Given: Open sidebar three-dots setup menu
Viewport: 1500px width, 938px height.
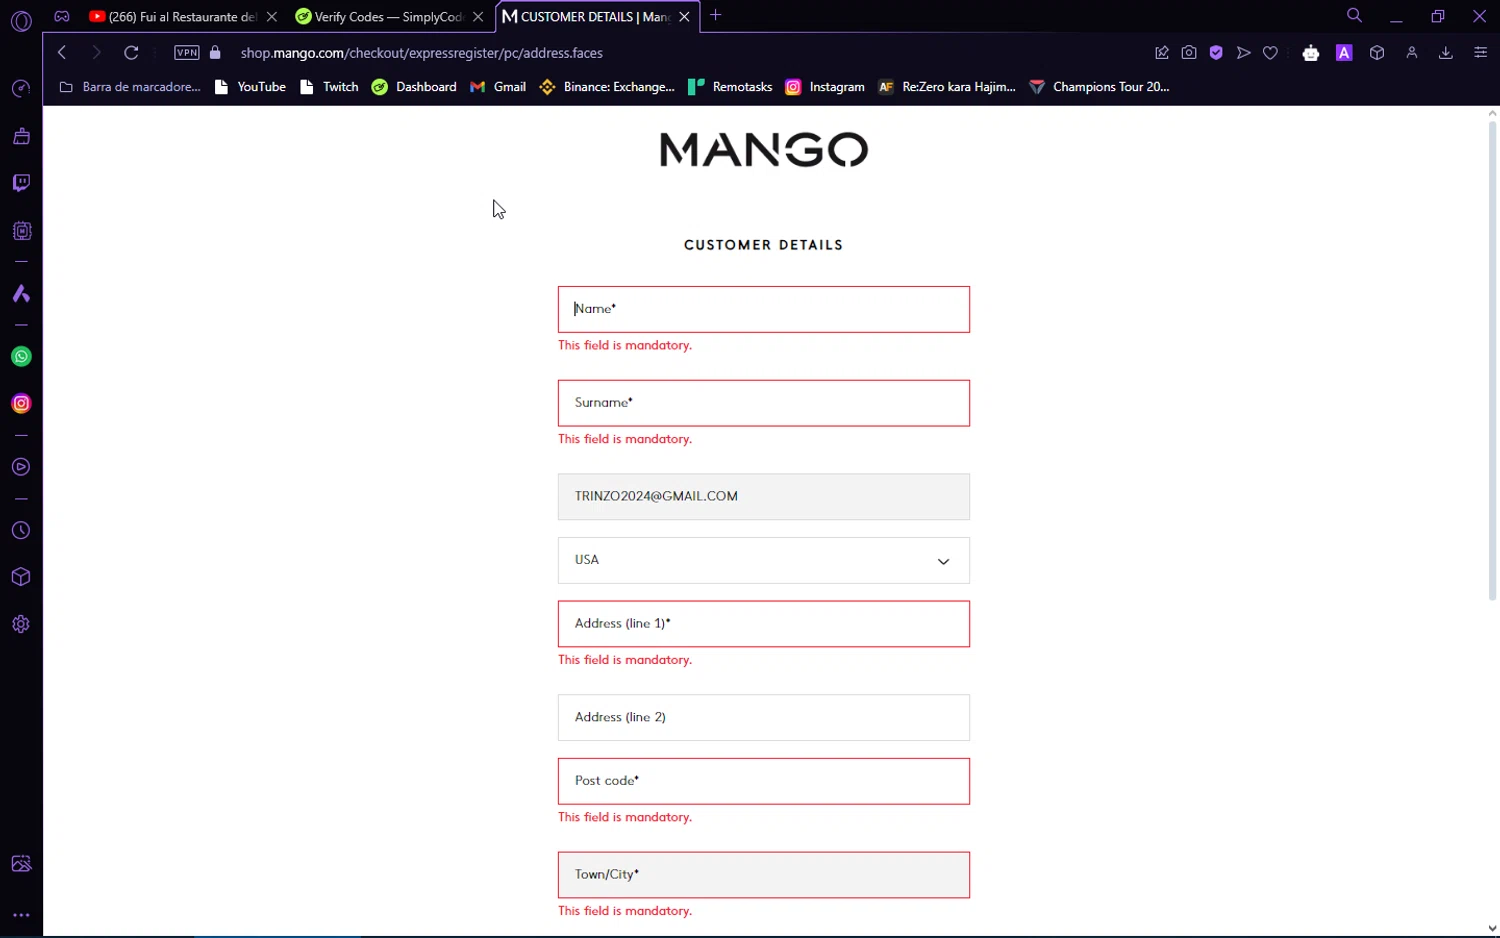Looking at the screenshot, I should point(21,915).
